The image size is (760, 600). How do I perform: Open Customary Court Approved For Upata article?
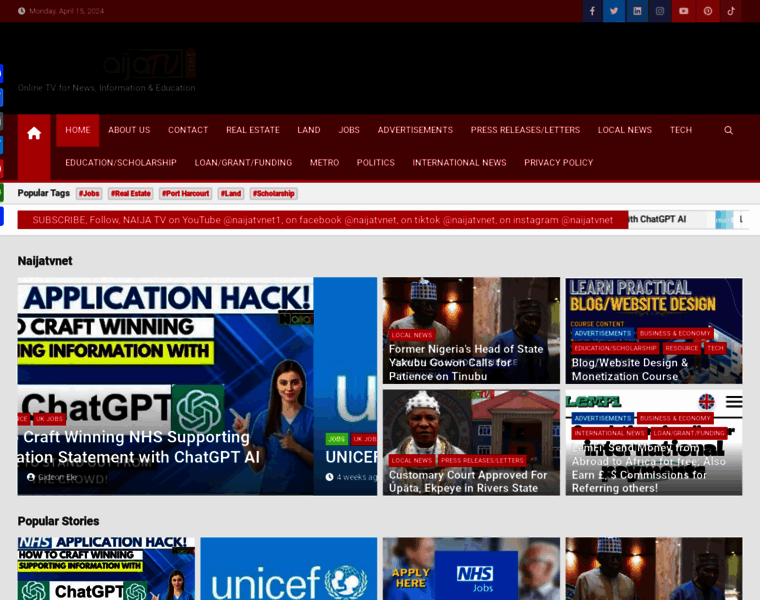point(468,481)
